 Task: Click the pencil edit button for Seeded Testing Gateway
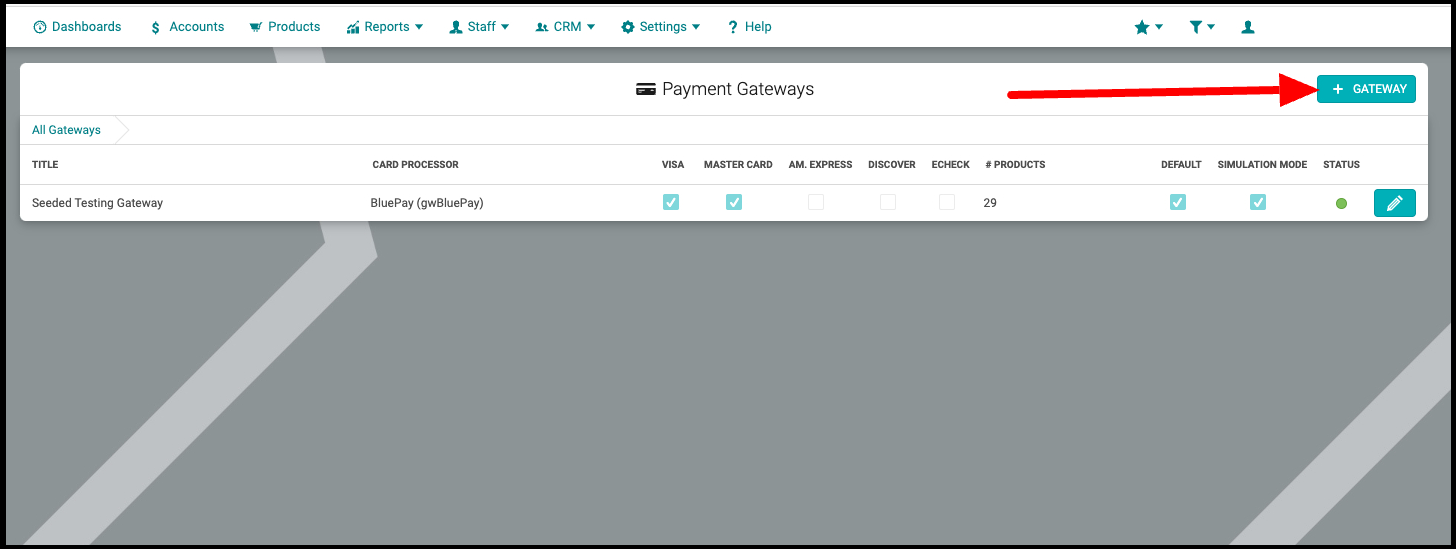pyautogui.click(x=1394, y=203)
